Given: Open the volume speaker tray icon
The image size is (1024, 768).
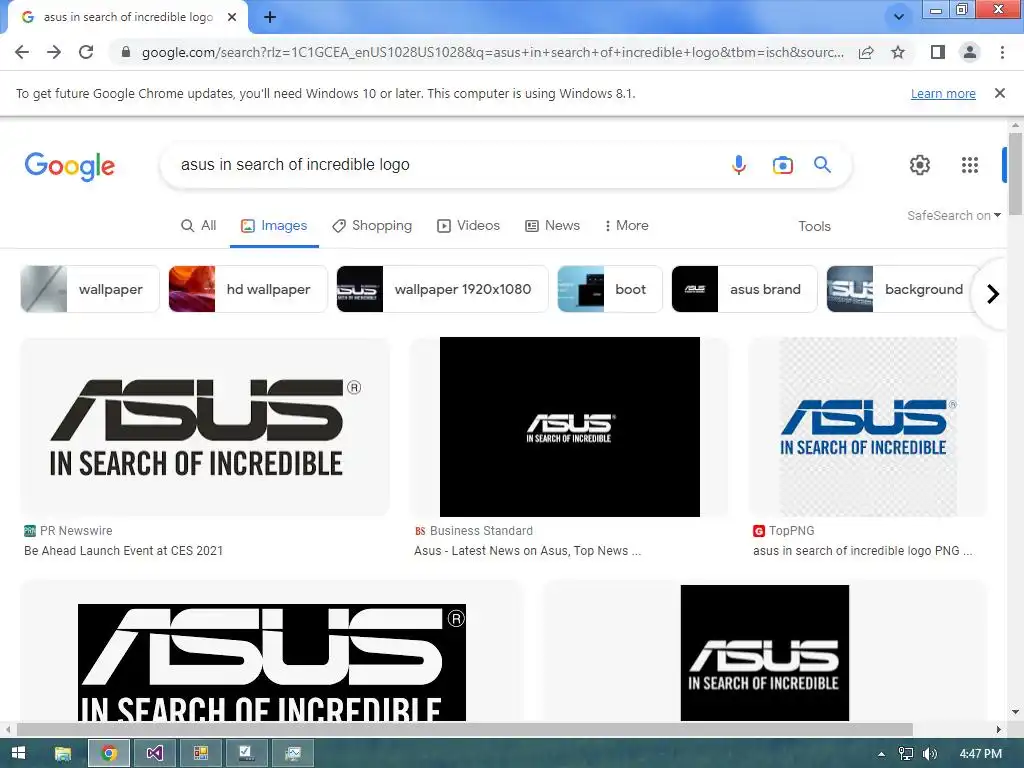Looking at the screenshot, I should click(929, 754).
